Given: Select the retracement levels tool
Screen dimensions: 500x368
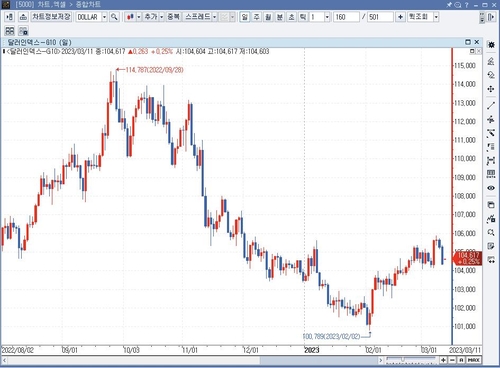Looking at the screenshot, I should point(491,147).
